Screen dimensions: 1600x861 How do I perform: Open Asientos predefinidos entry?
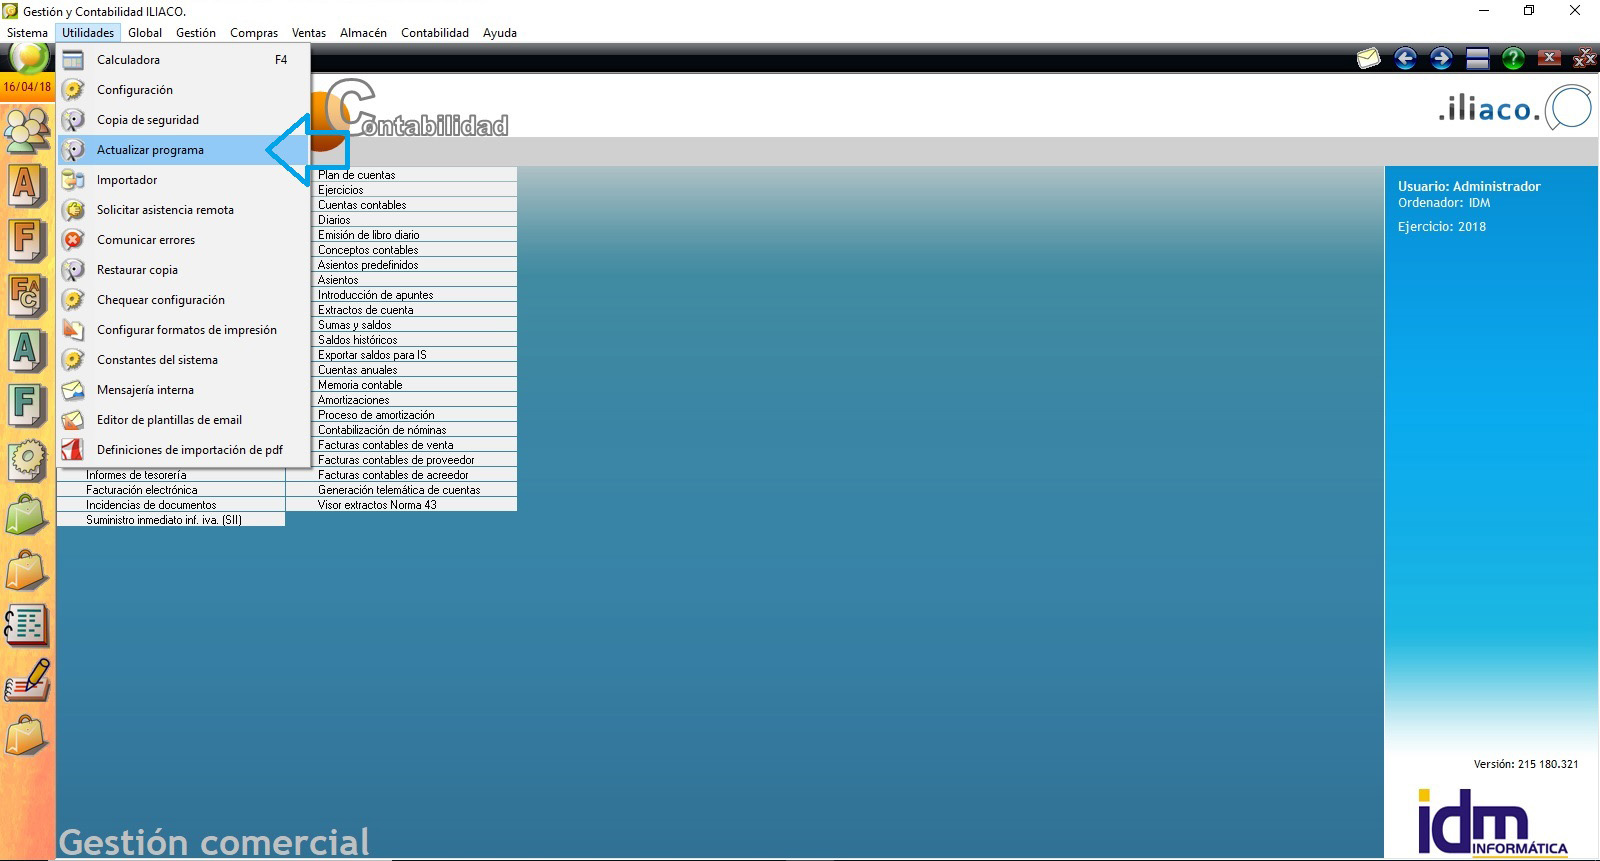414,265
